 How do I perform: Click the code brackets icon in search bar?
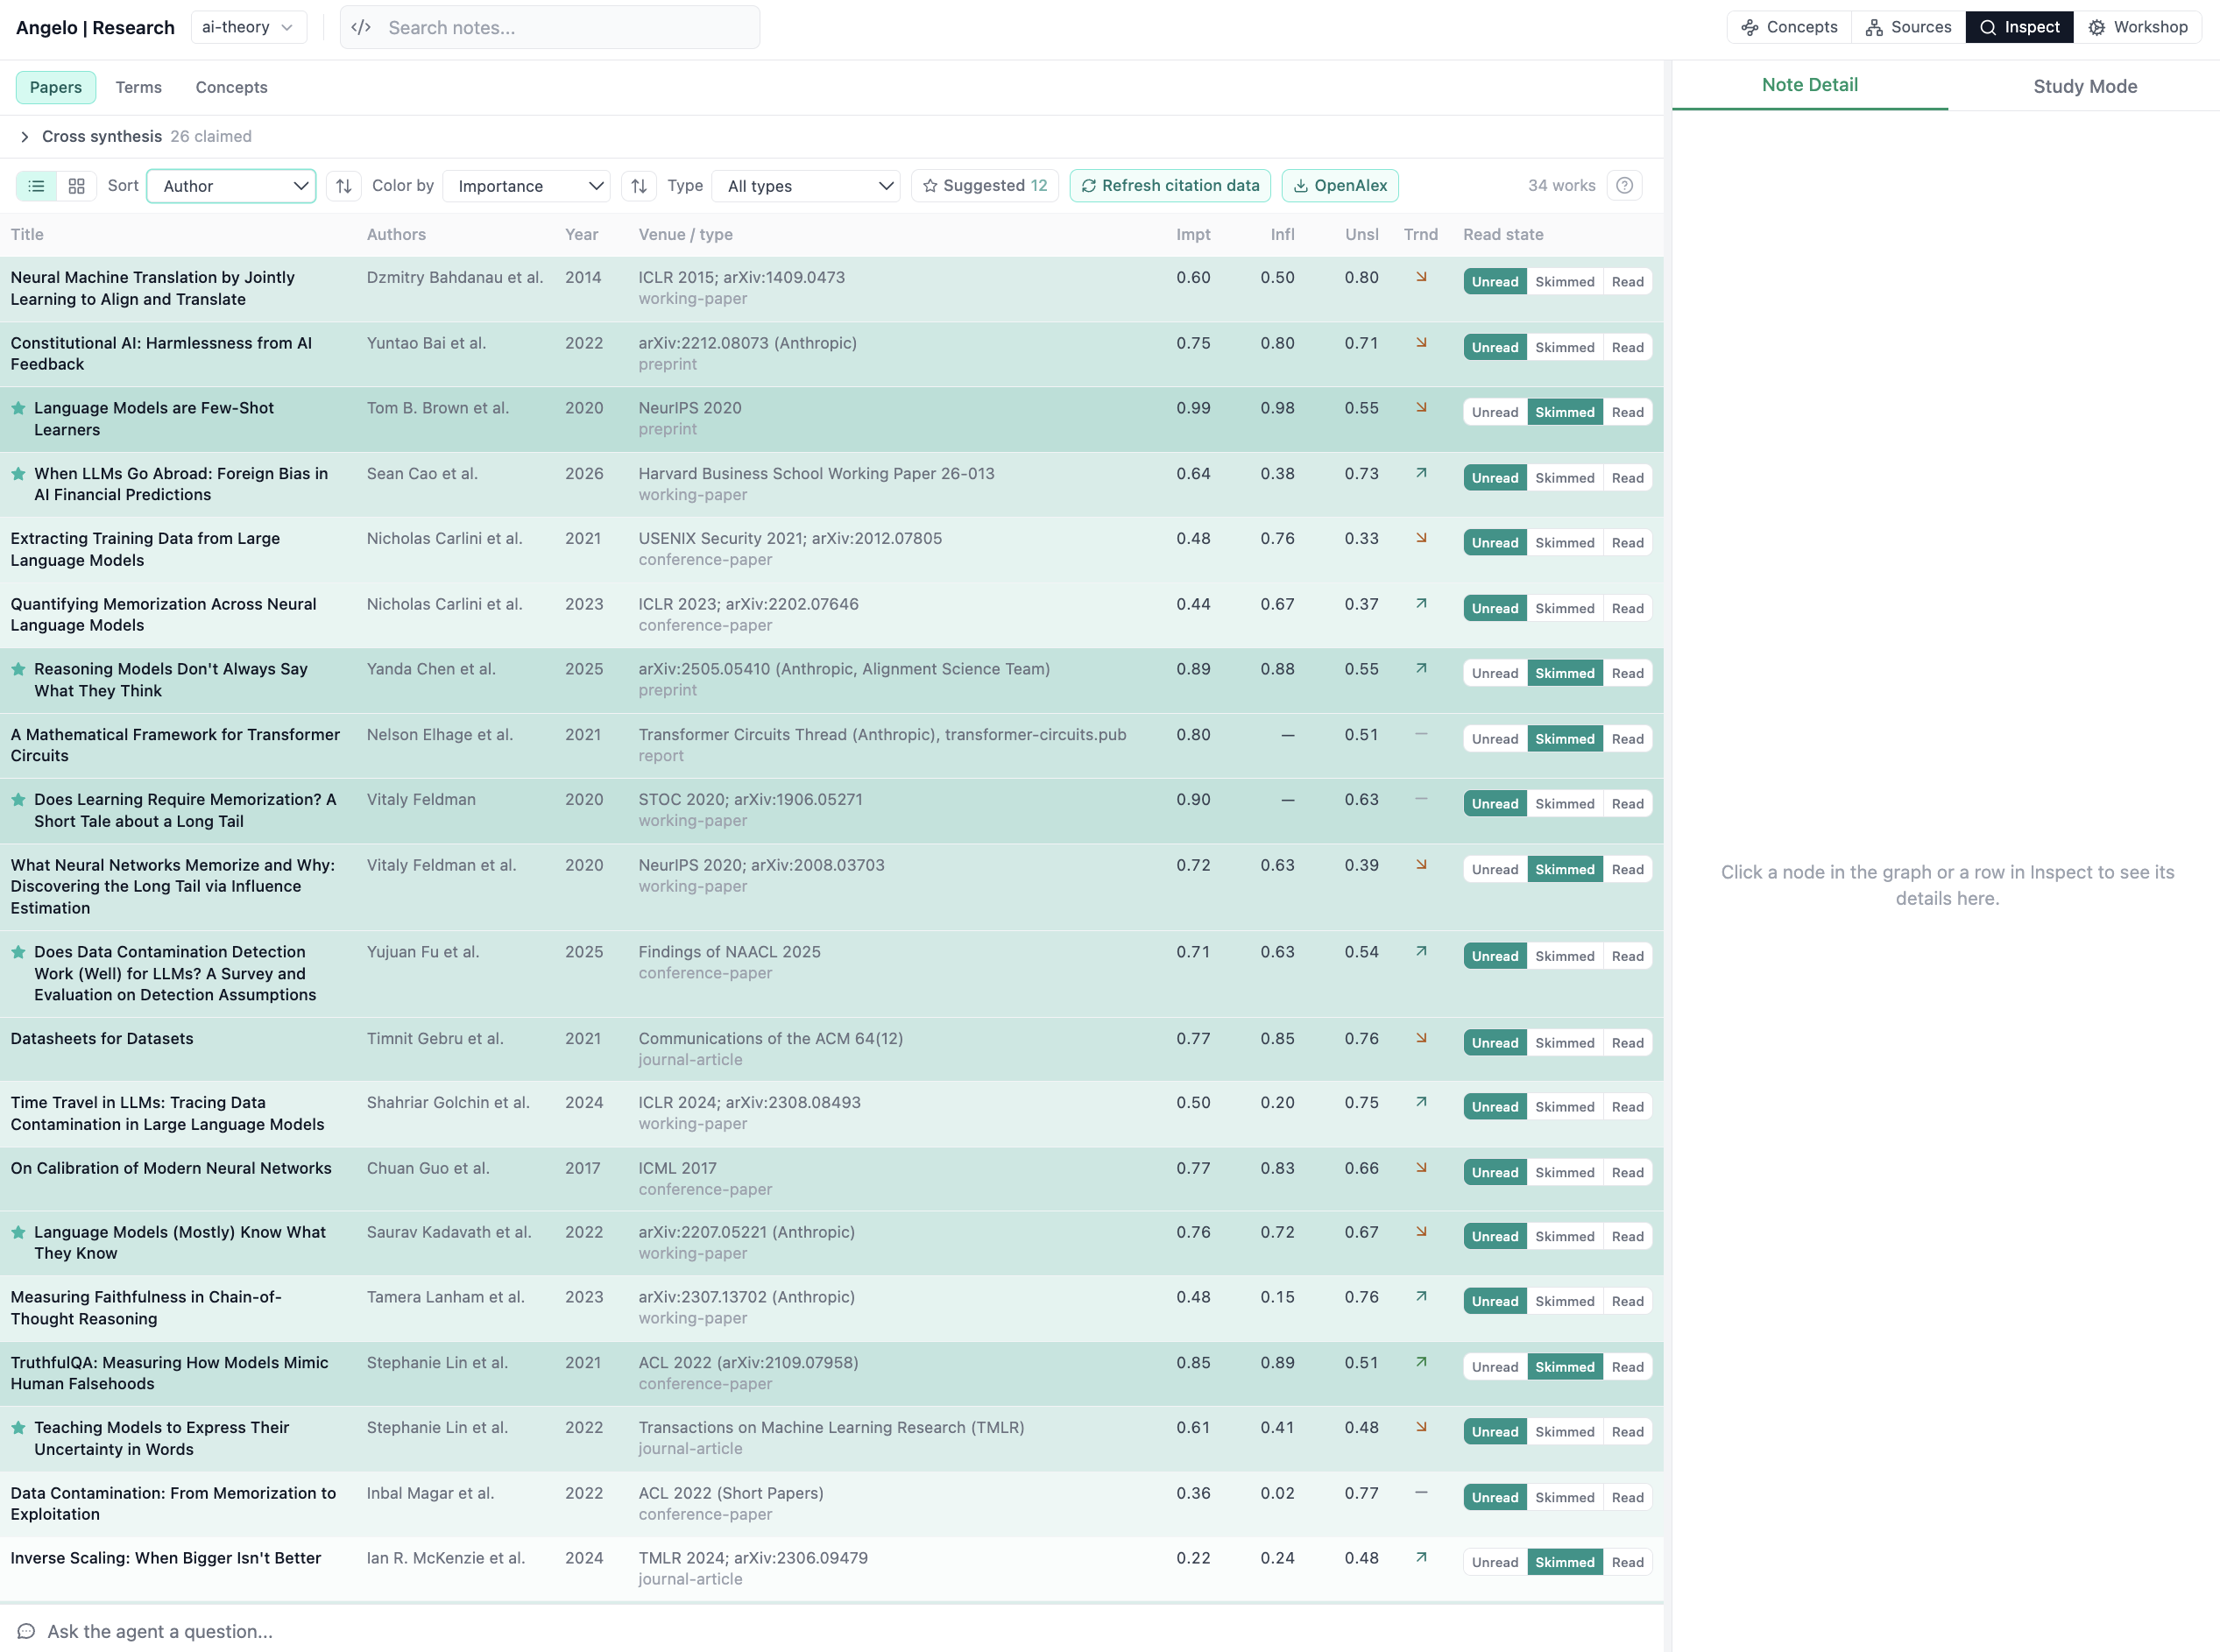click(x=362, y=28)
